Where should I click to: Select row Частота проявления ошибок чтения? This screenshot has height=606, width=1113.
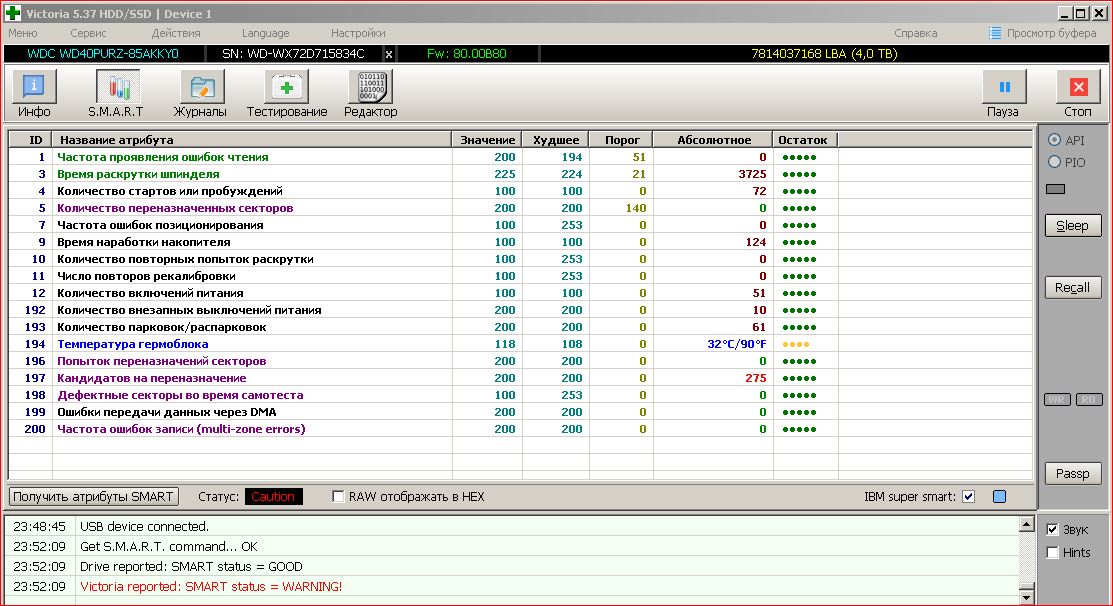click(520, 157)
